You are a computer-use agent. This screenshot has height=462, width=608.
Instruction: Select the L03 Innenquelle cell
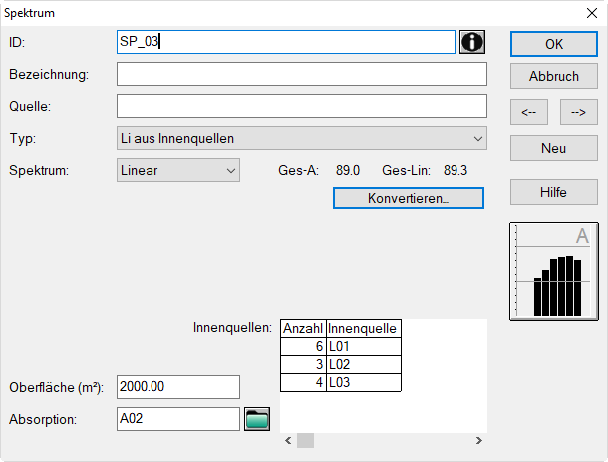364,382
